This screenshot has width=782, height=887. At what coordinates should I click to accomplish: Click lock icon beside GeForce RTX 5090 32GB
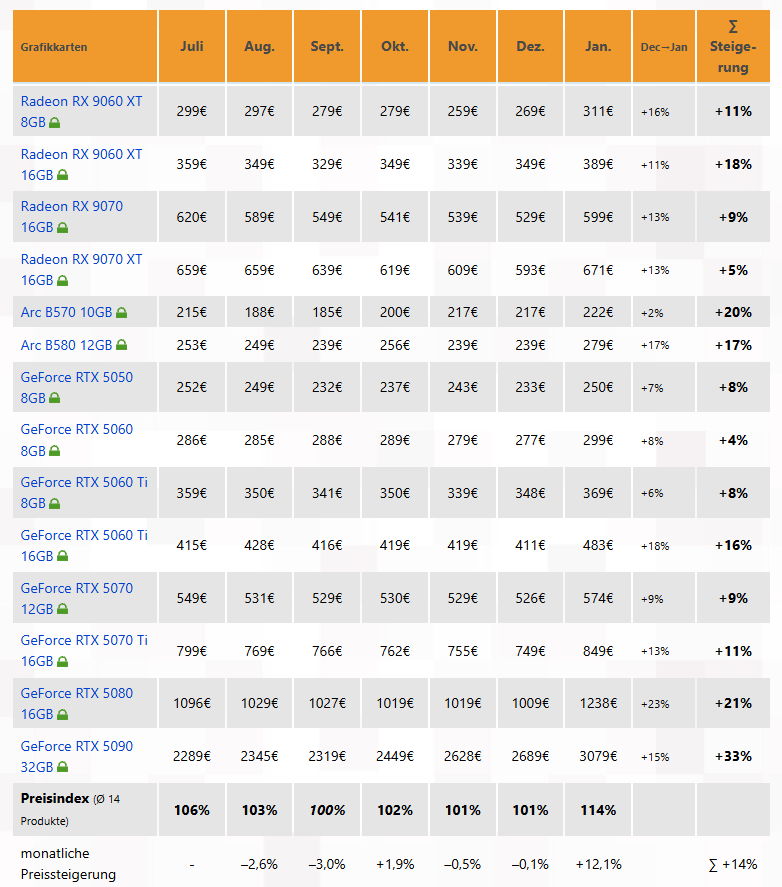point(62,767)
